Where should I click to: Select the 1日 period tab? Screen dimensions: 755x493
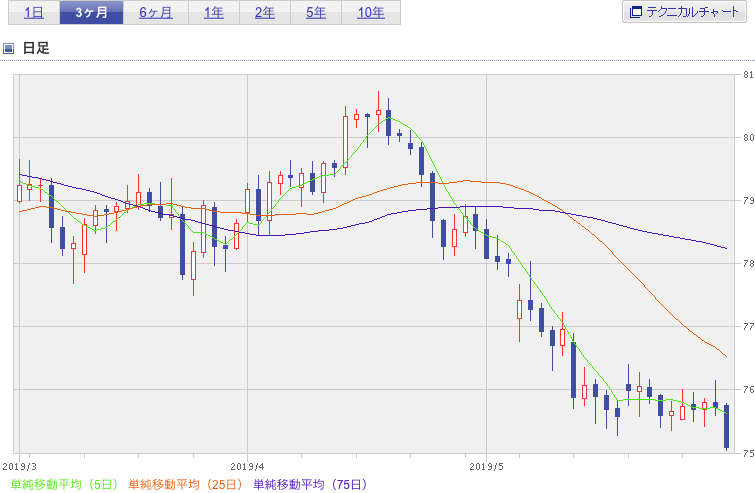tap(34, 13)
